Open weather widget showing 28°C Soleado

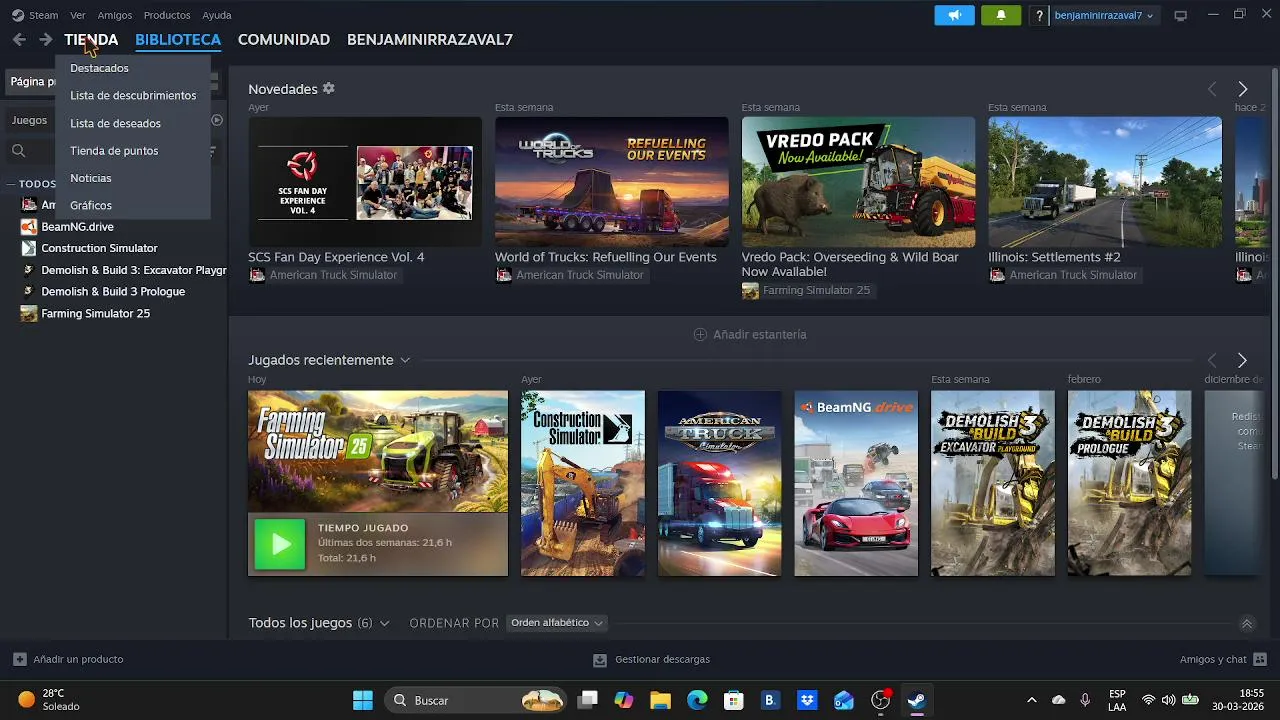tap(49, 700)
